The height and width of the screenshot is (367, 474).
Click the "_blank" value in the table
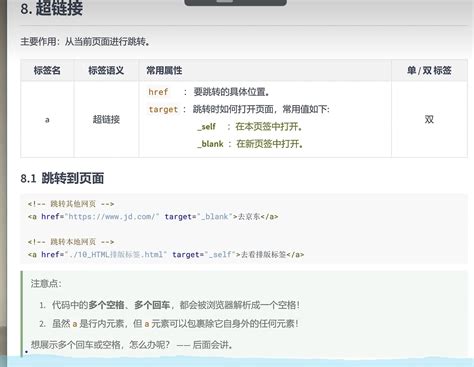pos(210,144)
